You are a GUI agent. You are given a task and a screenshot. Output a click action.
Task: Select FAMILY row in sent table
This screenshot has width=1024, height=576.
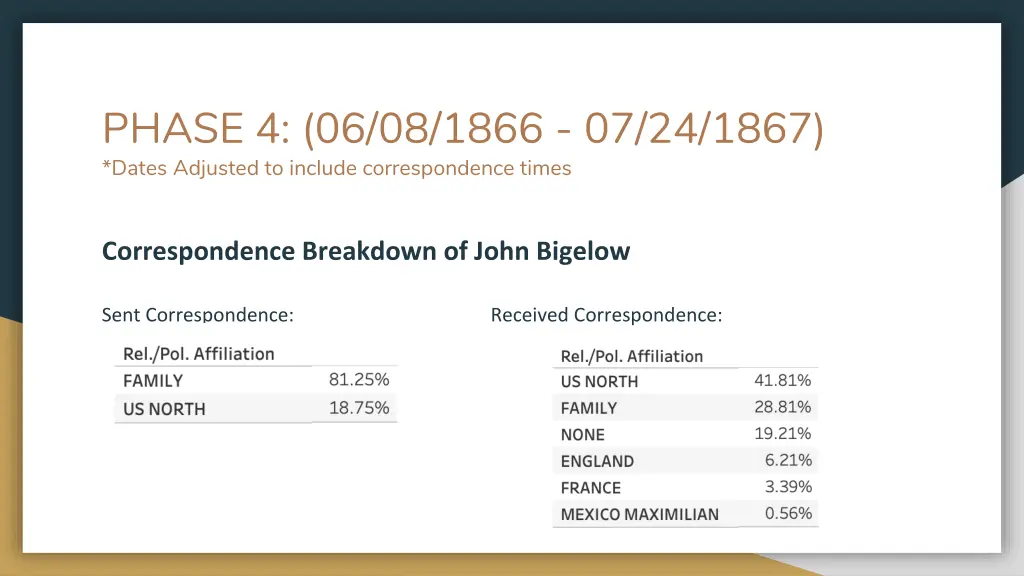pos(256,380)
